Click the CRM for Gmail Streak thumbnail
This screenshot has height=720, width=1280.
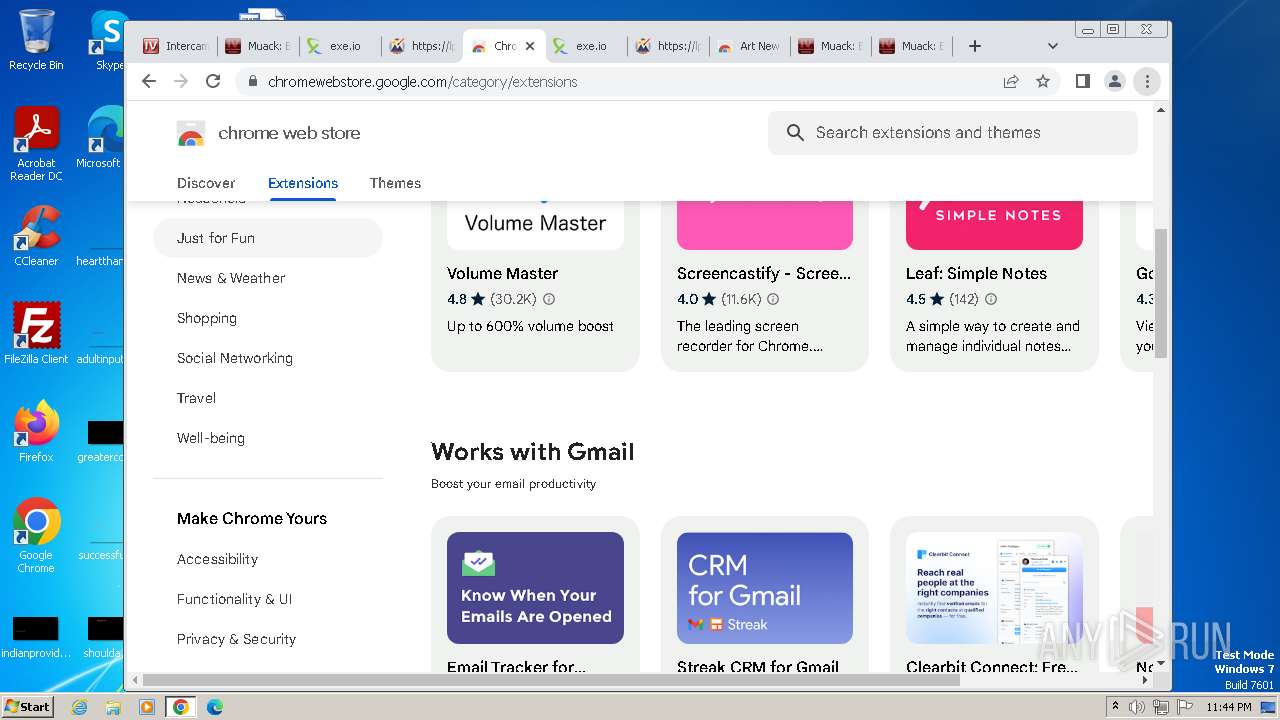coord(765,588)
